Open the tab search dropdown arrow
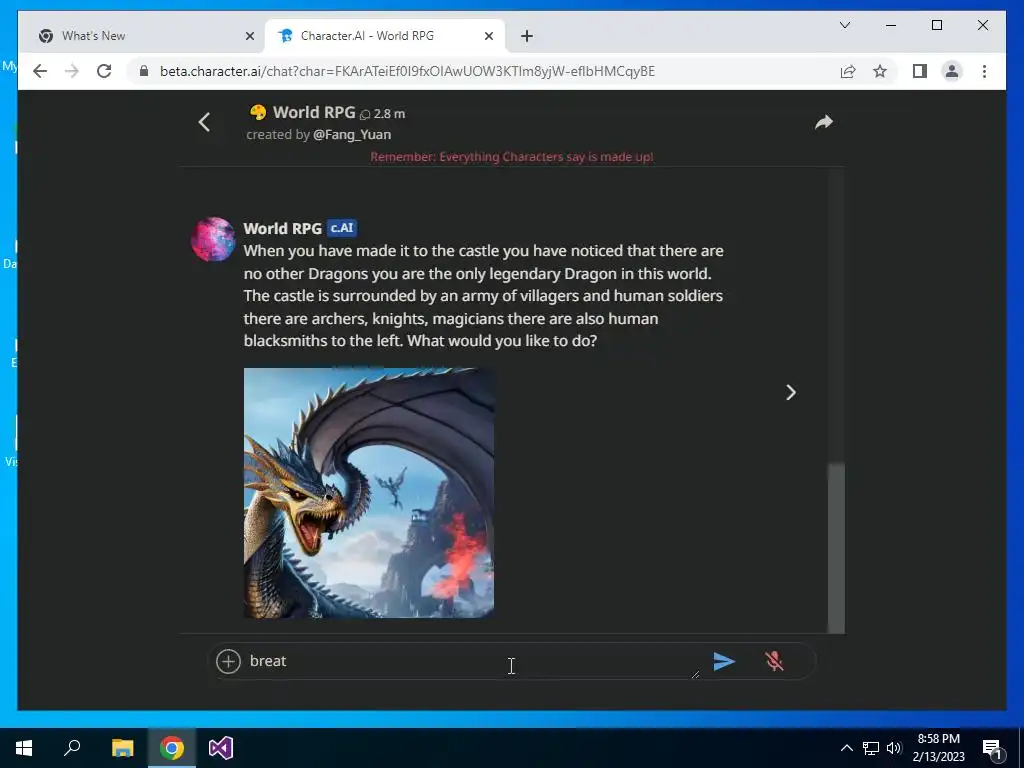The image size is (1024, 768). [x=844, y=25]
